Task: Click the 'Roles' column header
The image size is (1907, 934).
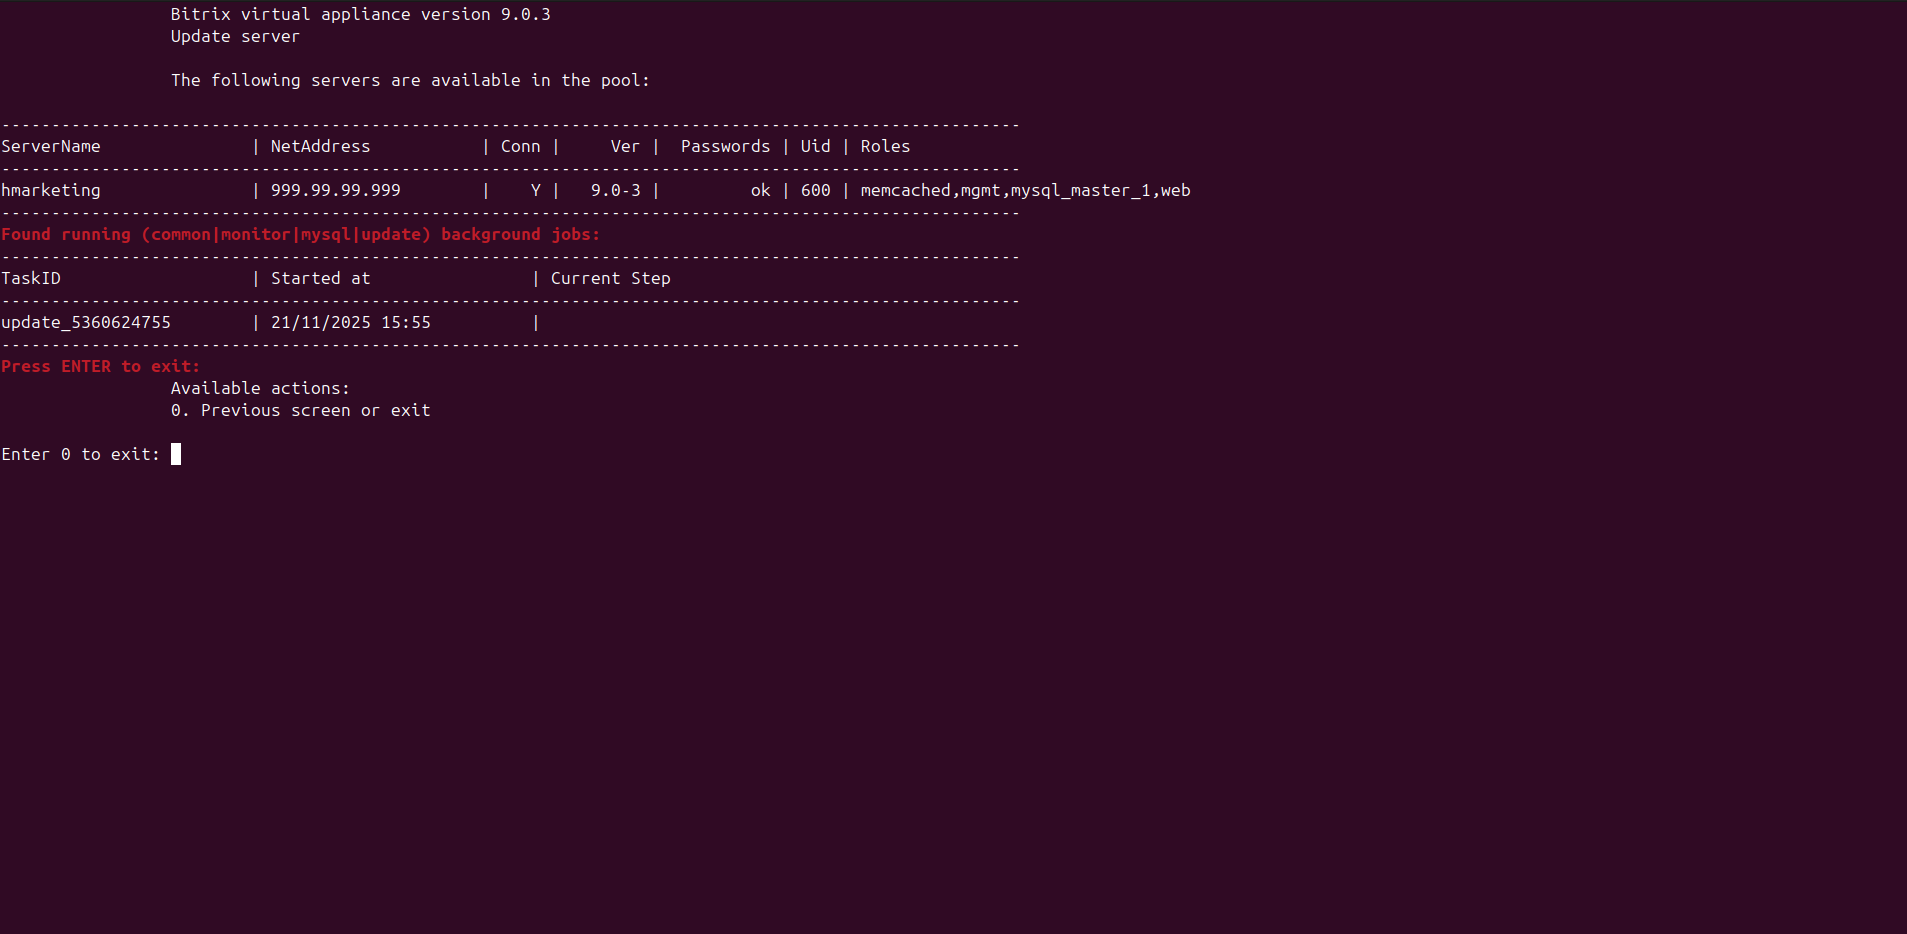Action: click(885, 146)
